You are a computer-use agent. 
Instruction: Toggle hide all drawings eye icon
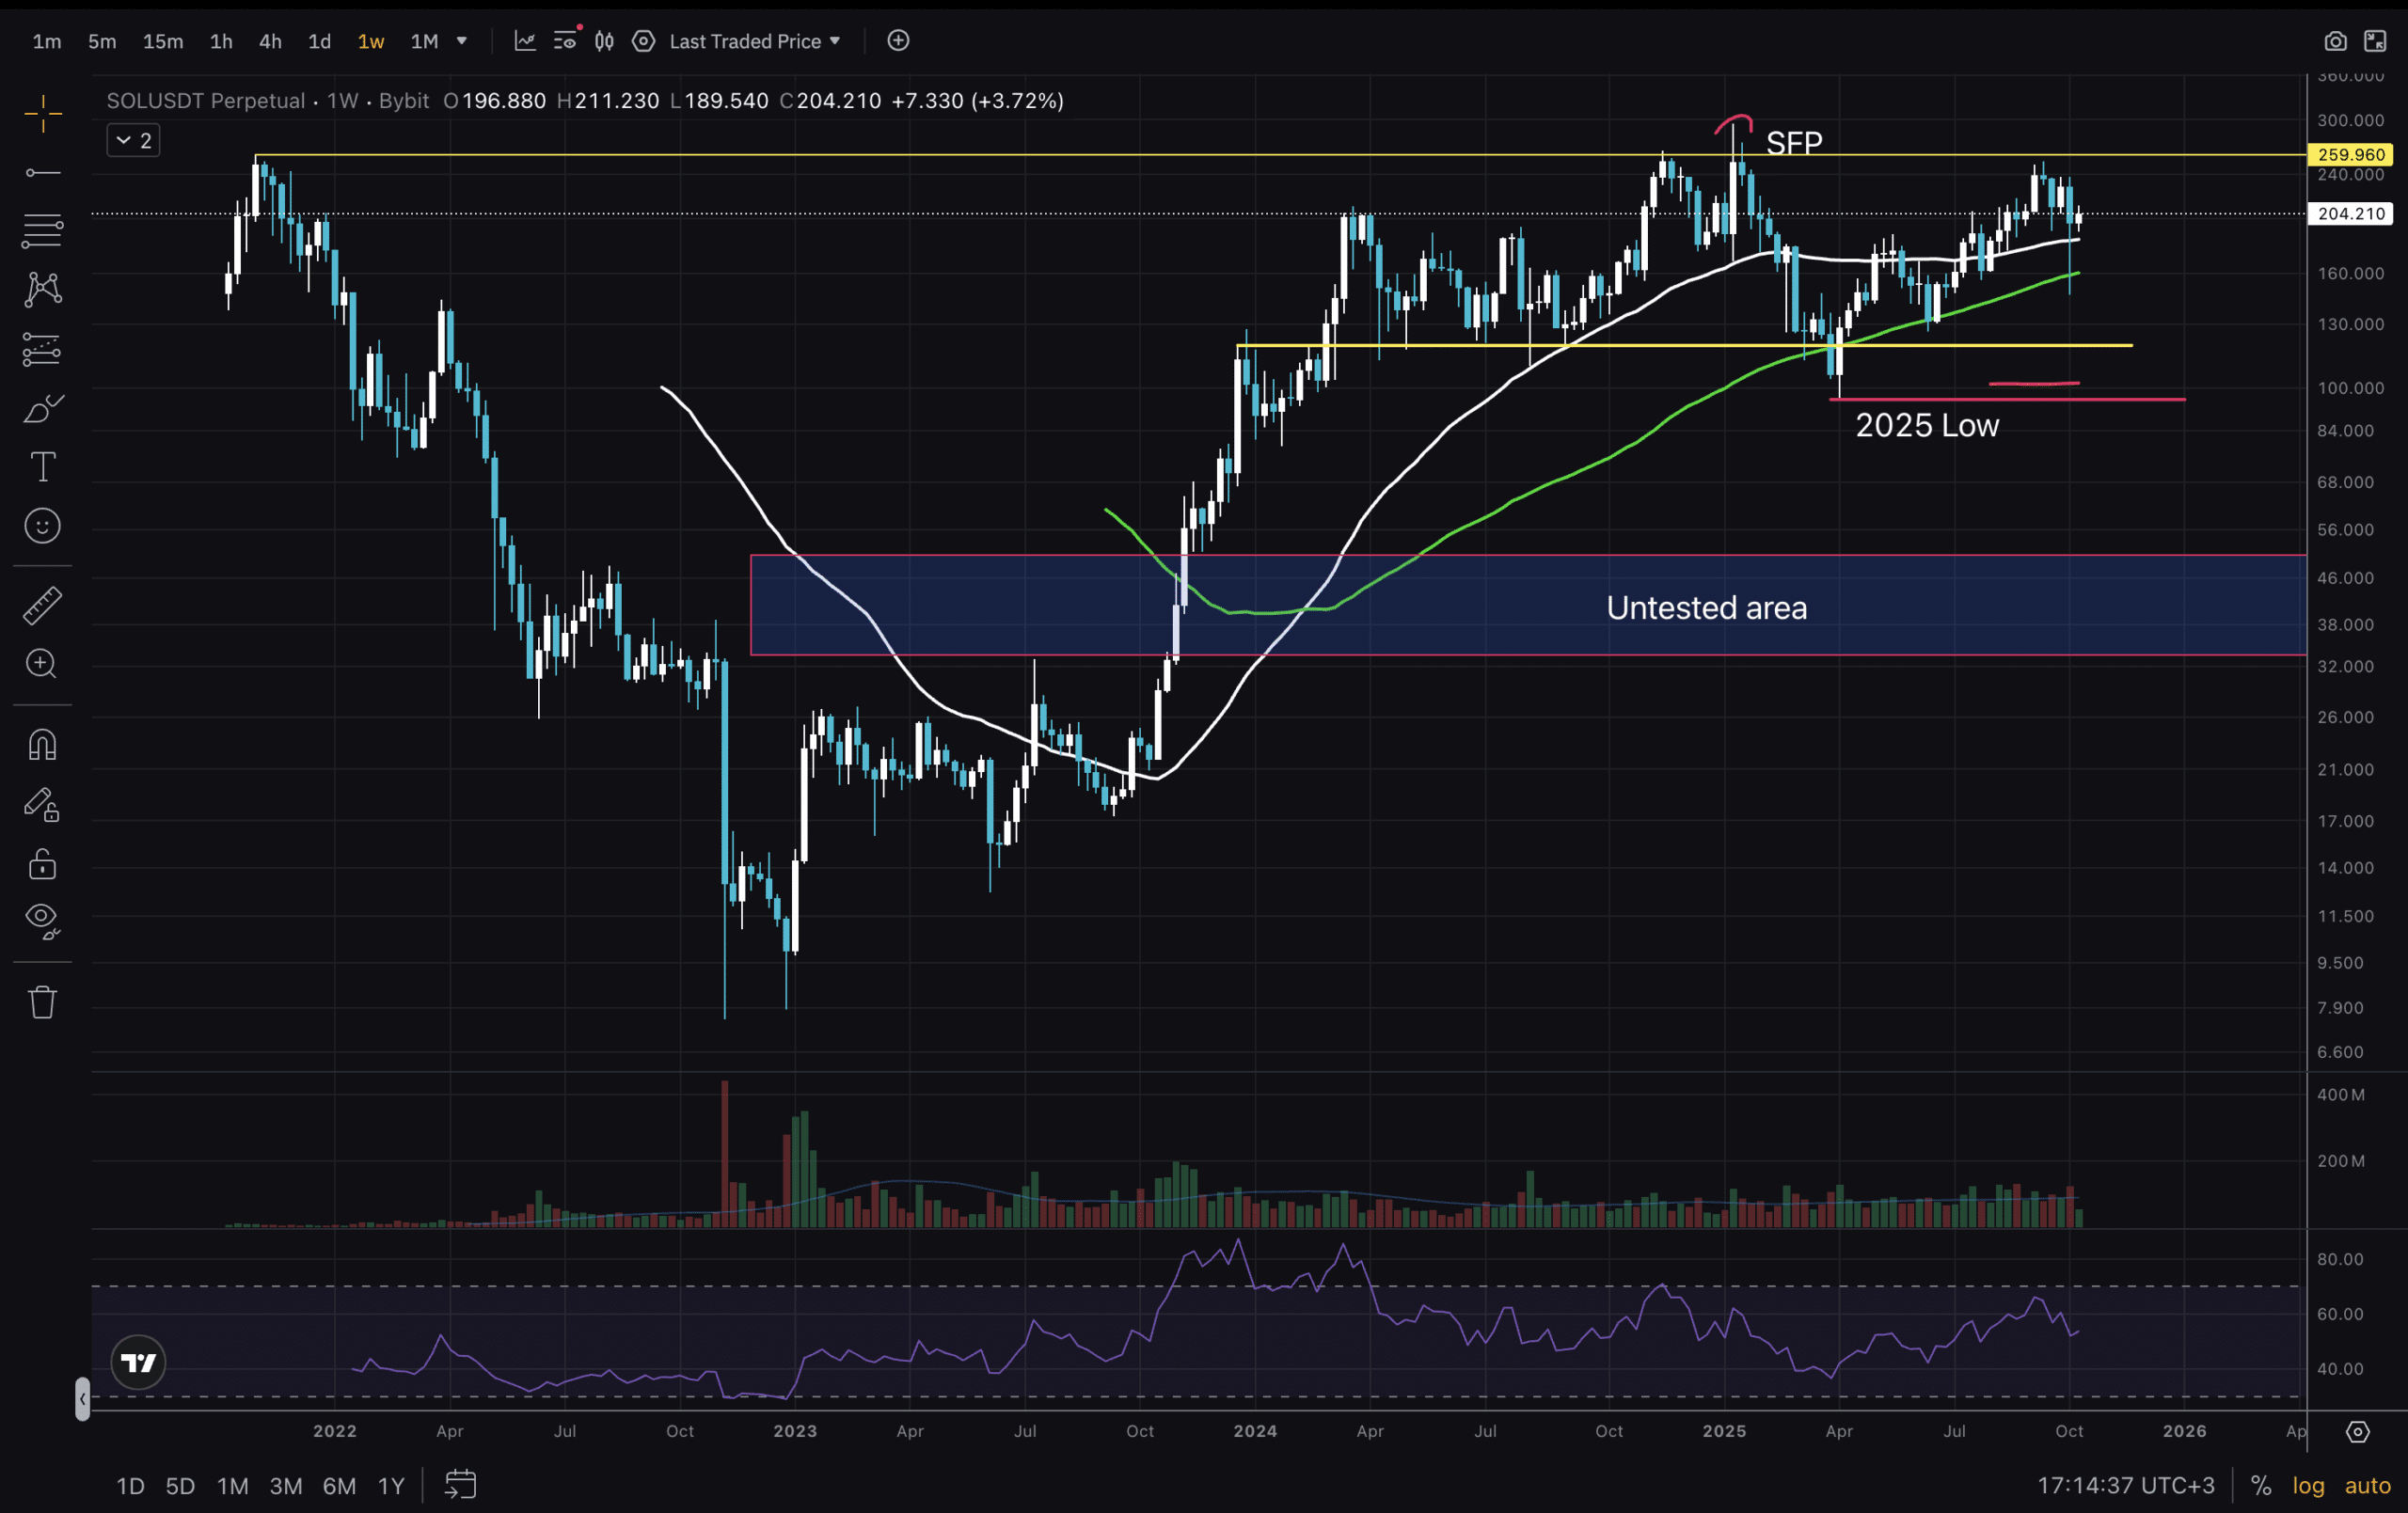42,920
